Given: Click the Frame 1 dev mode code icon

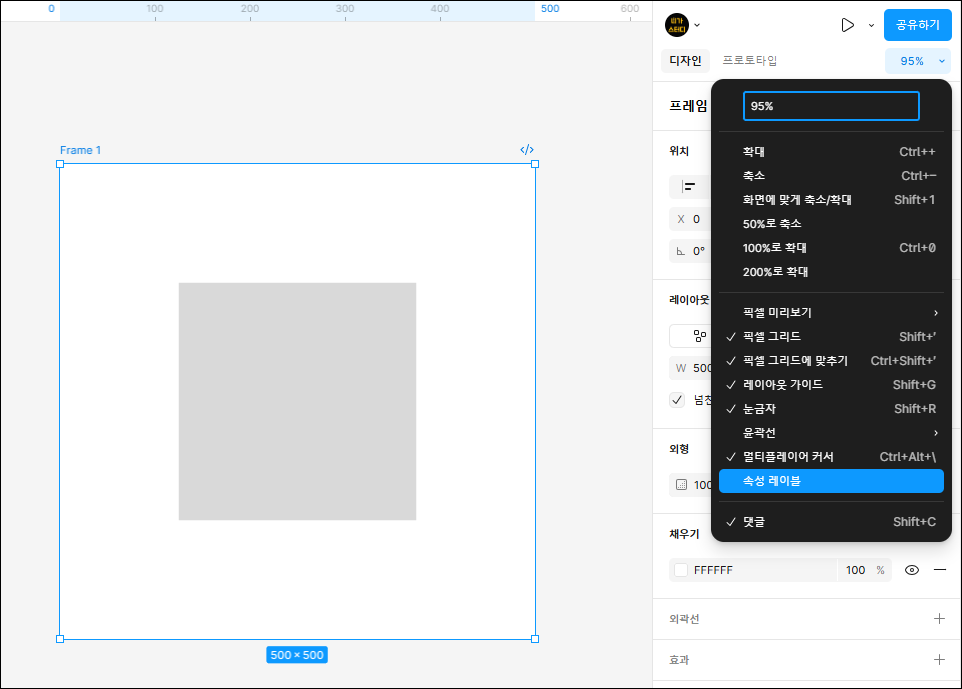Looking at the screenshot, I should tap(527, 150).
